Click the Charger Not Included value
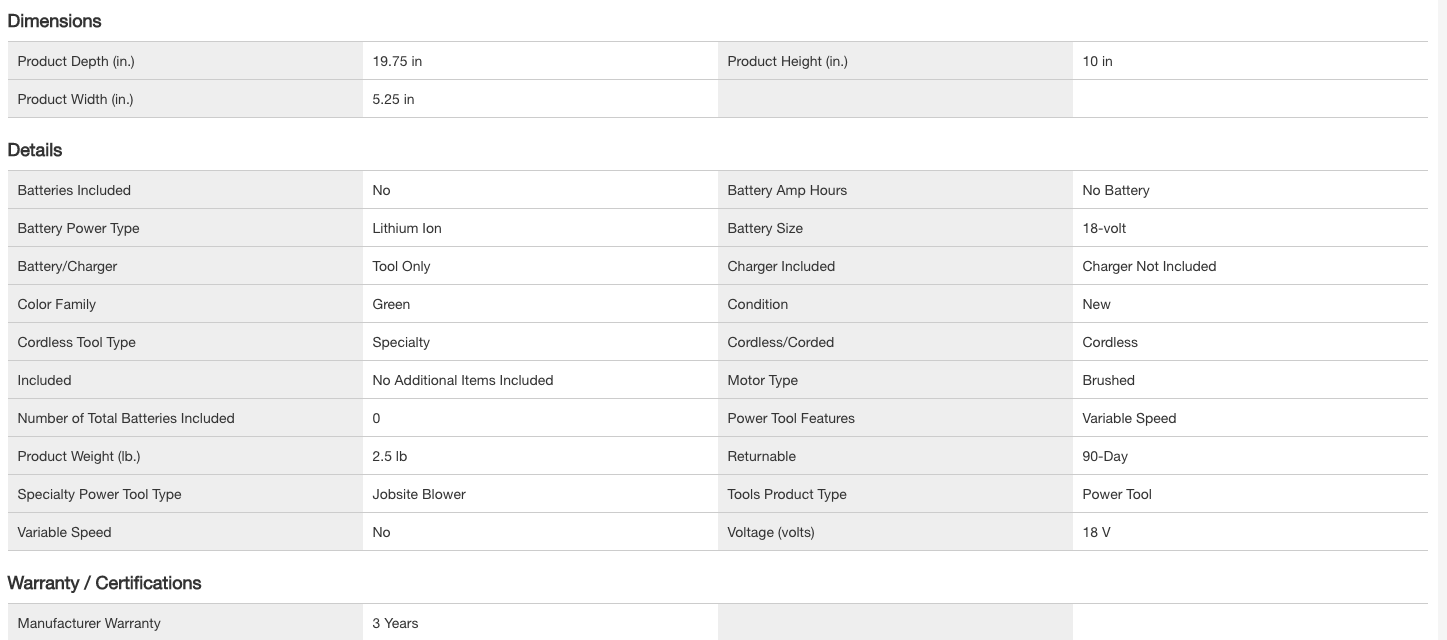Viewport: 1447px width, 640px height. [1149, 266]
